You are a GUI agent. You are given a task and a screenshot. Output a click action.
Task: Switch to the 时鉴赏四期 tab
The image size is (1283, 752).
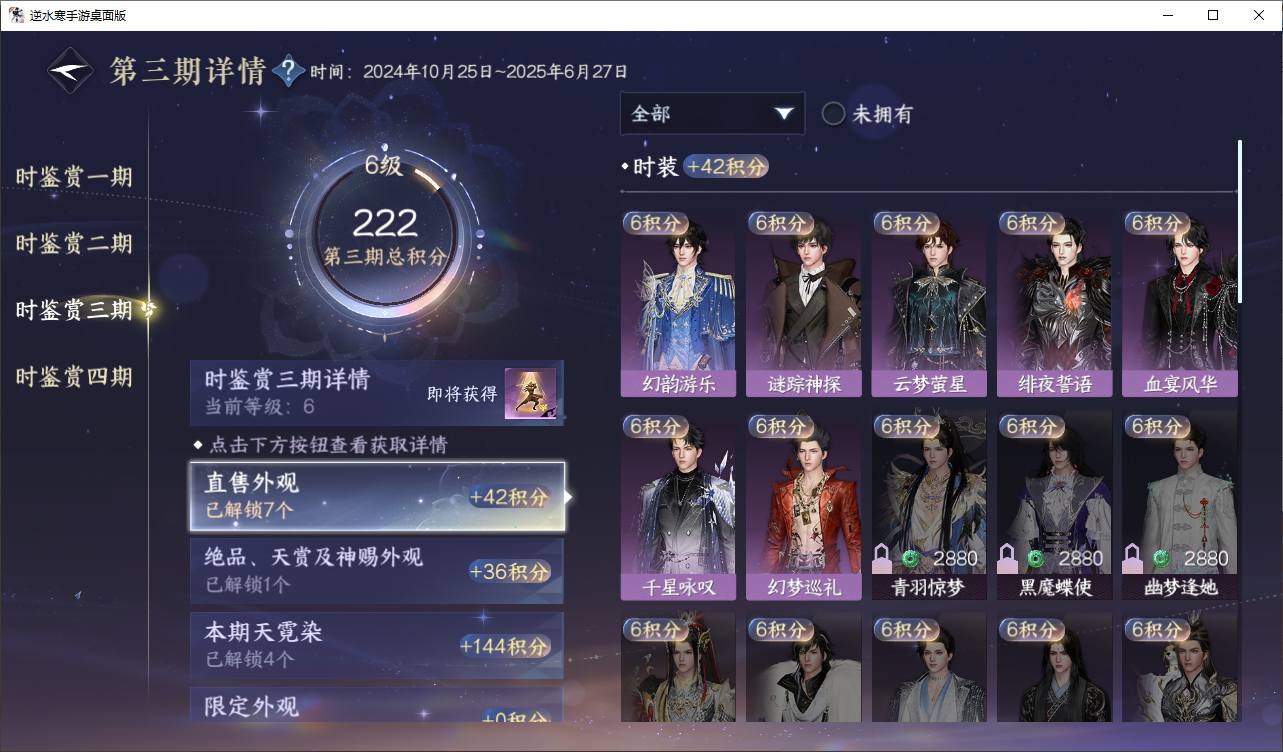[x=74, y=377]
